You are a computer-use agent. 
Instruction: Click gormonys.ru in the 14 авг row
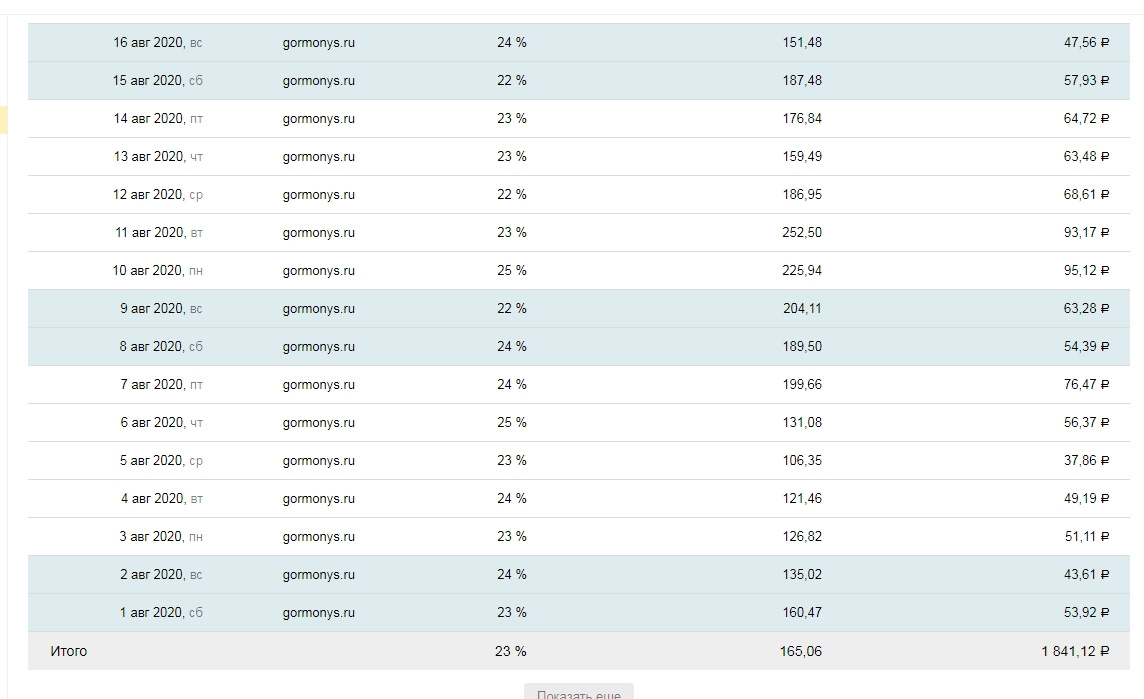click(x=319, y=119)
